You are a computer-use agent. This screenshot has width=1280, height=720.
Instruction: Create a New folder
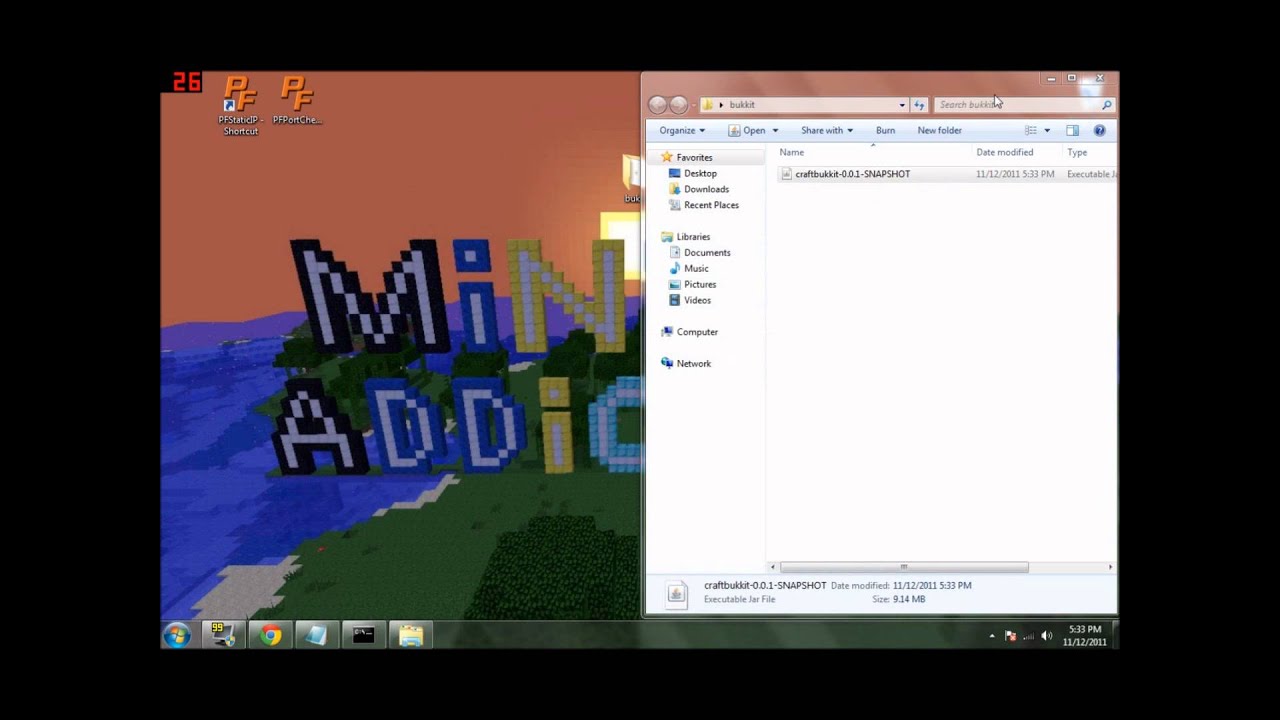click(939, 130)
